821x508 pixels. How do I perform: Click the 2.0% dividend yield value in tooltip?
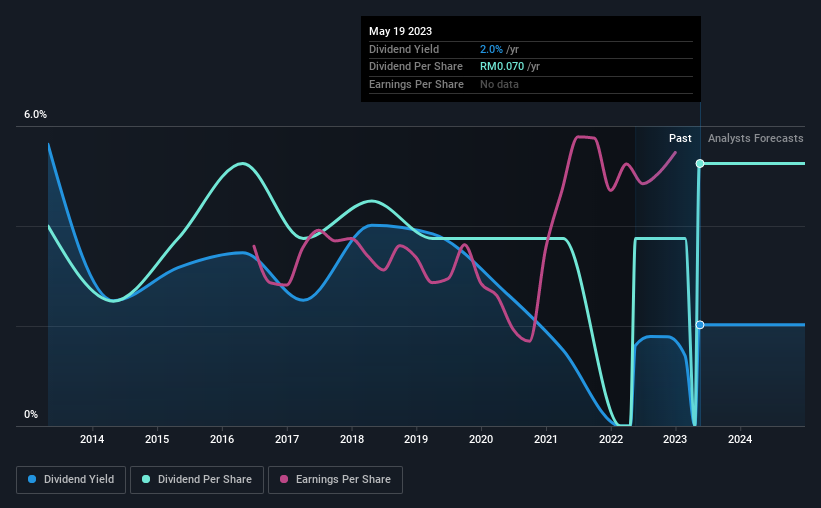(491, 49)
